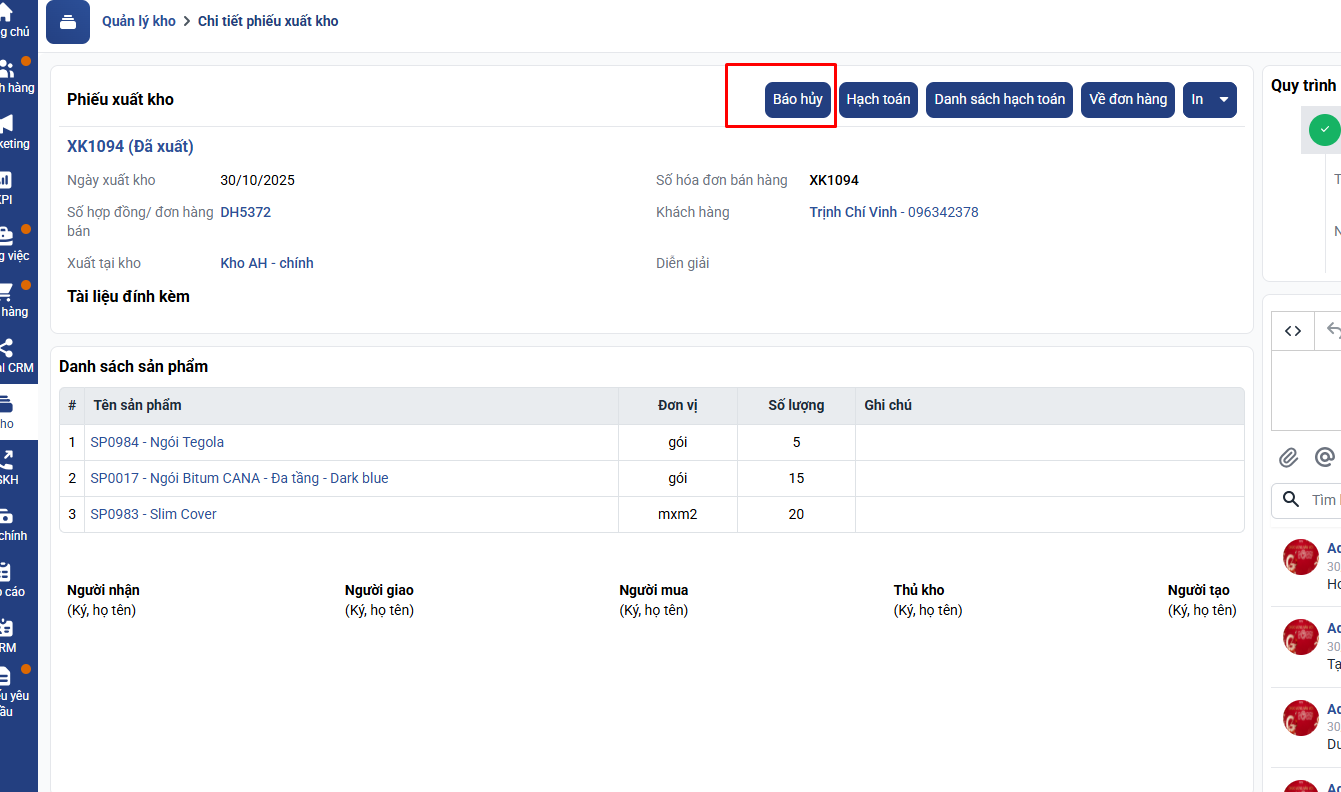Click the @ mention icon
The height and width of the screenshot is (792, 1341).
[1325, 458]
